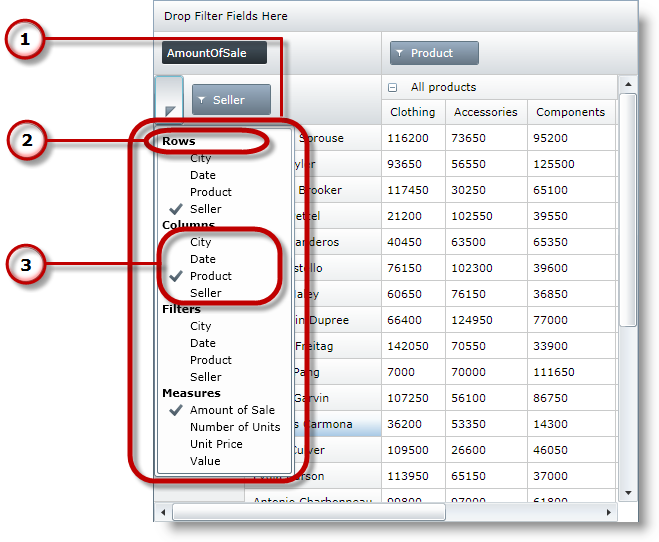Choose Unit Price measure
659x542 pixels.
click(x=216, y=444)
